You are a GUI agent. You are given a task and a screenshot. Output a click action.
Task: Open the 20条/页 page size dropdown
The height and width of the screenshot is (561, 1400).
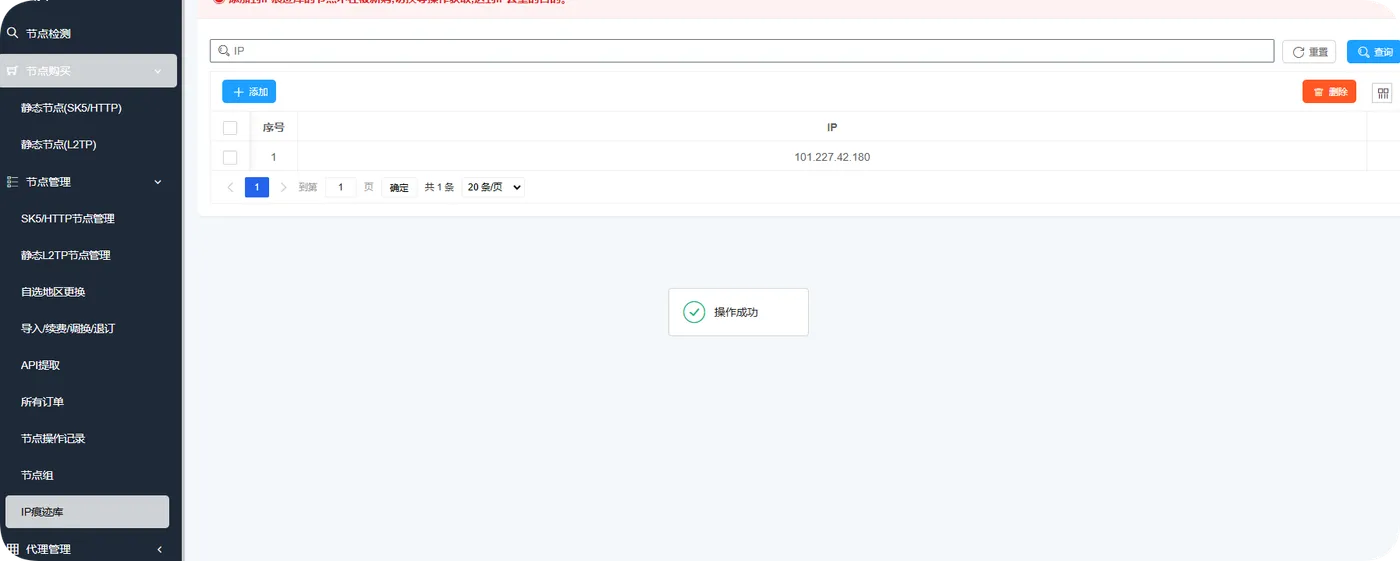(x=493, y=187)
